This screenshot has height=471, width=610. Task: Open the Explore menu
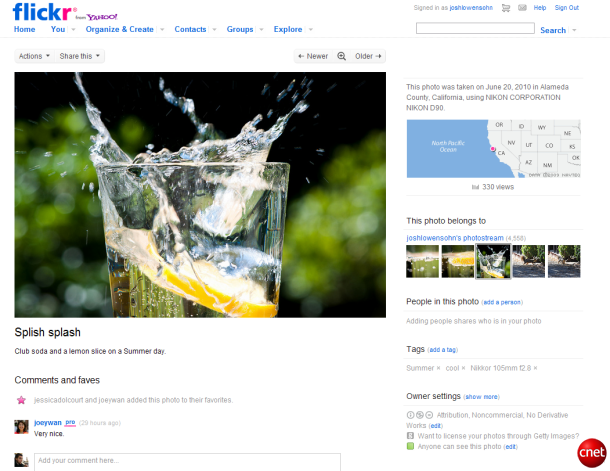(x=288, y=29)
